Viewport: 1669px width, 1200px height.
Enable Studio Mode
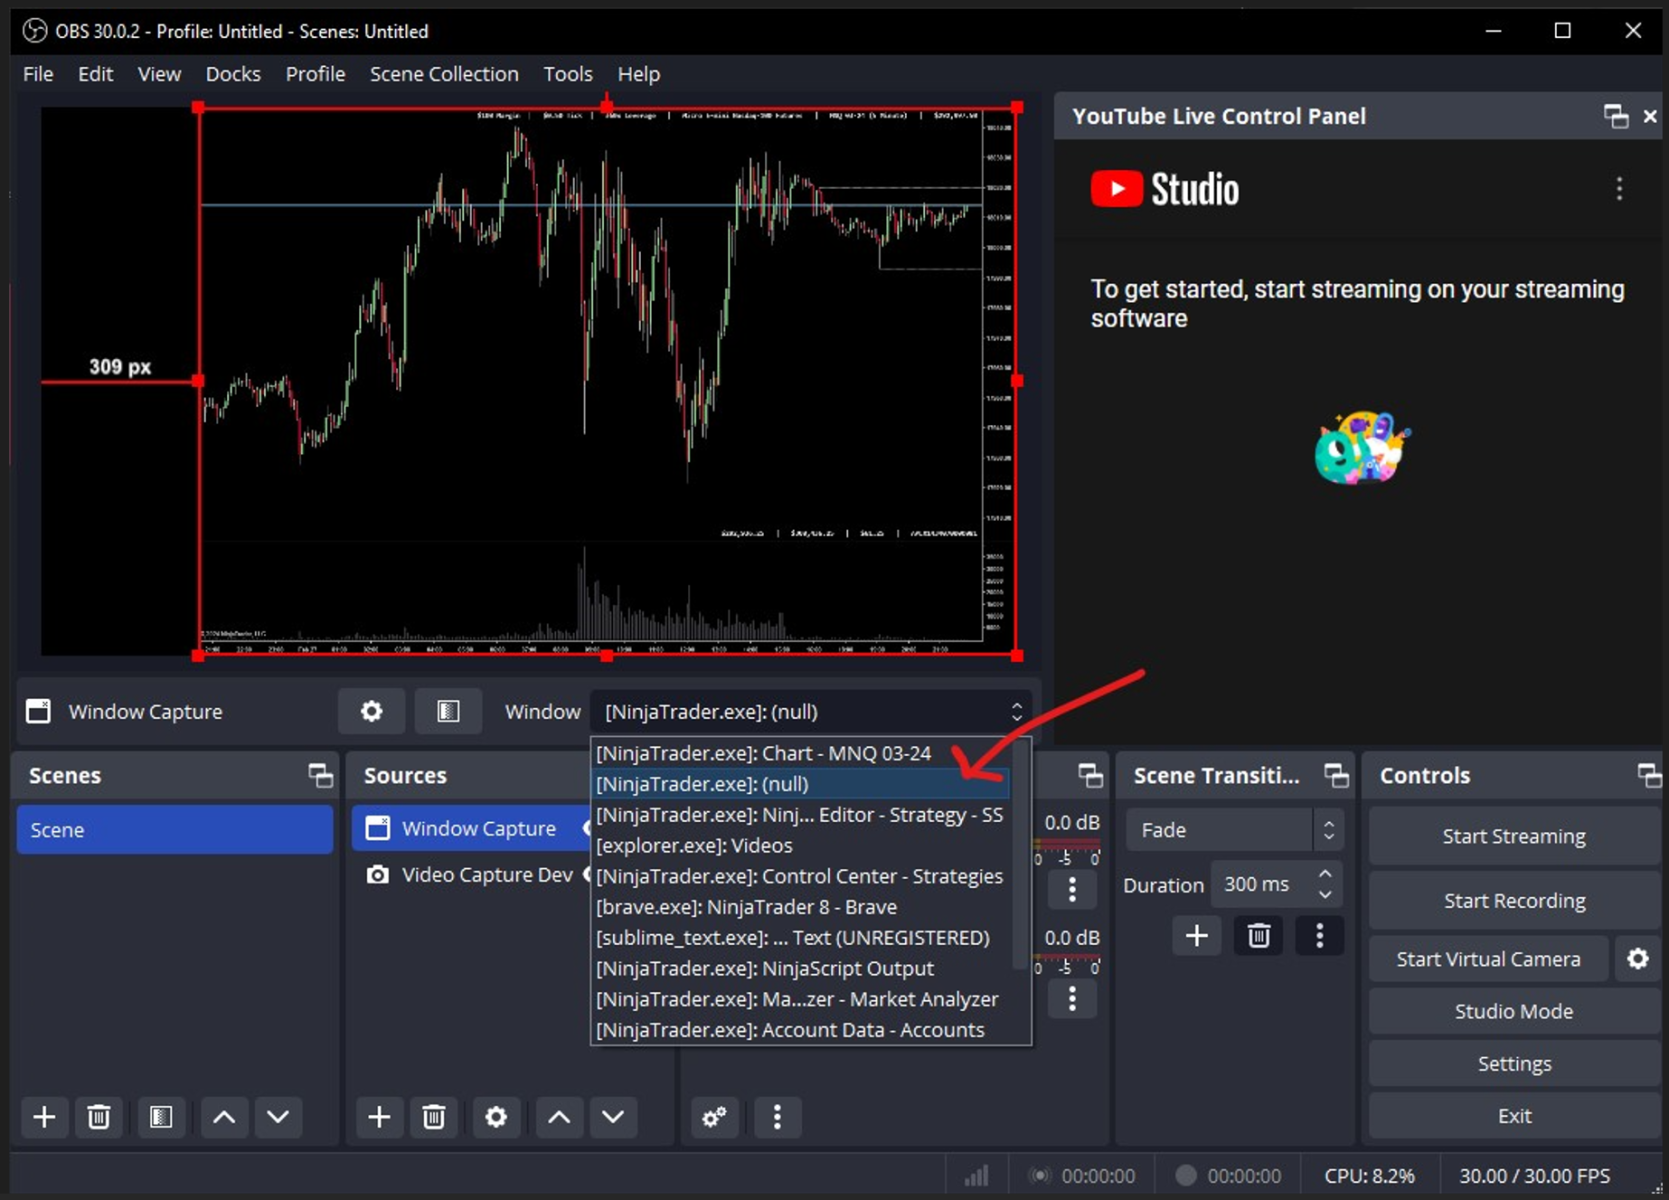(x=1514, y=1011)
